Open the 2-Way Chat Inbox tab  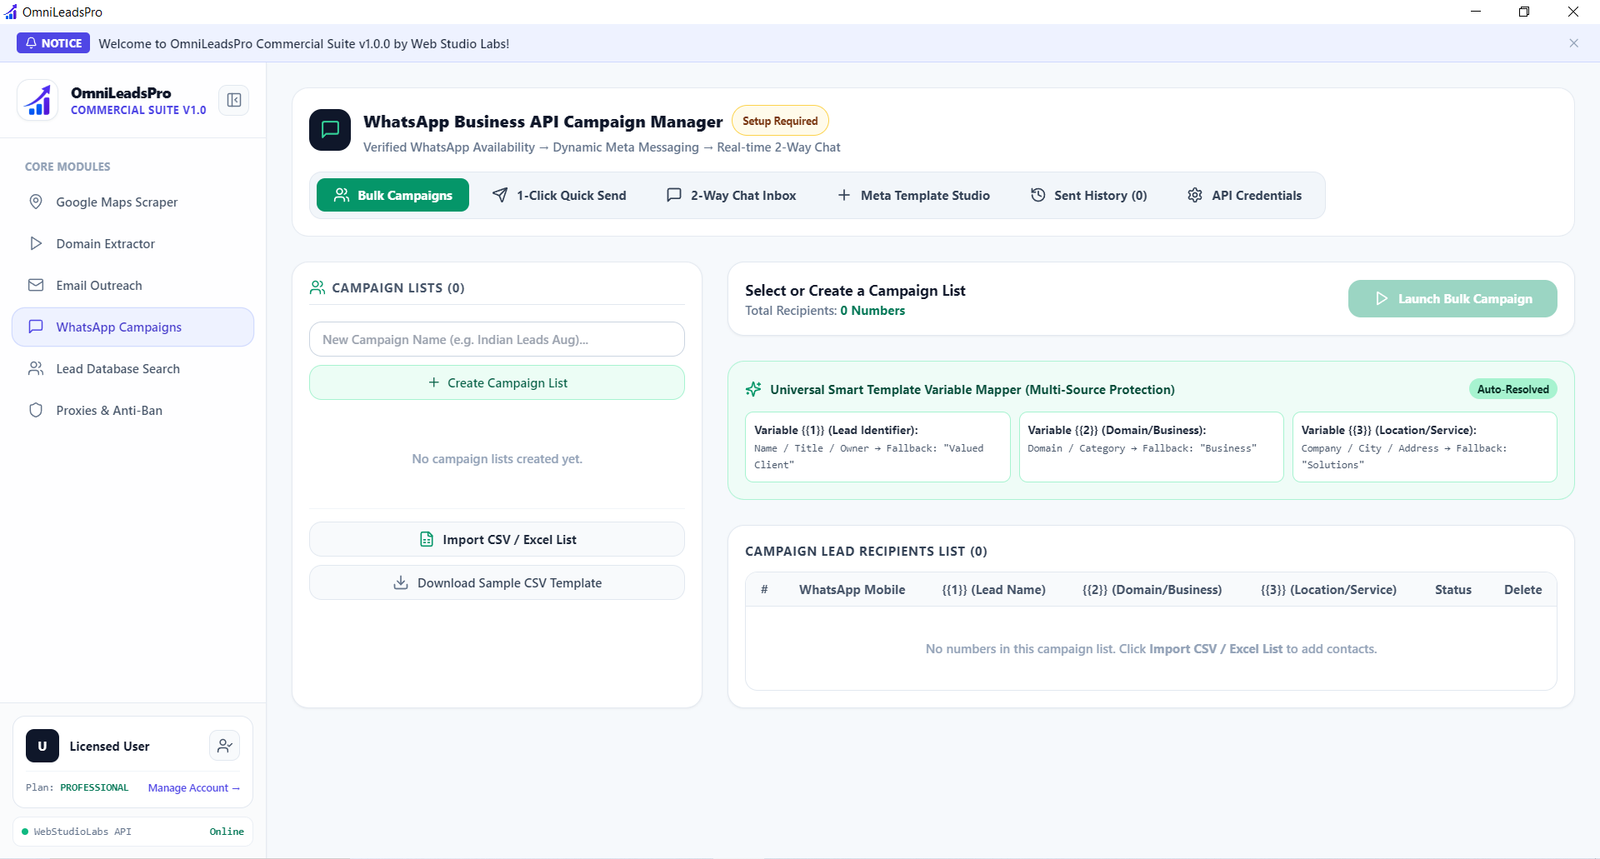point(731,195)
